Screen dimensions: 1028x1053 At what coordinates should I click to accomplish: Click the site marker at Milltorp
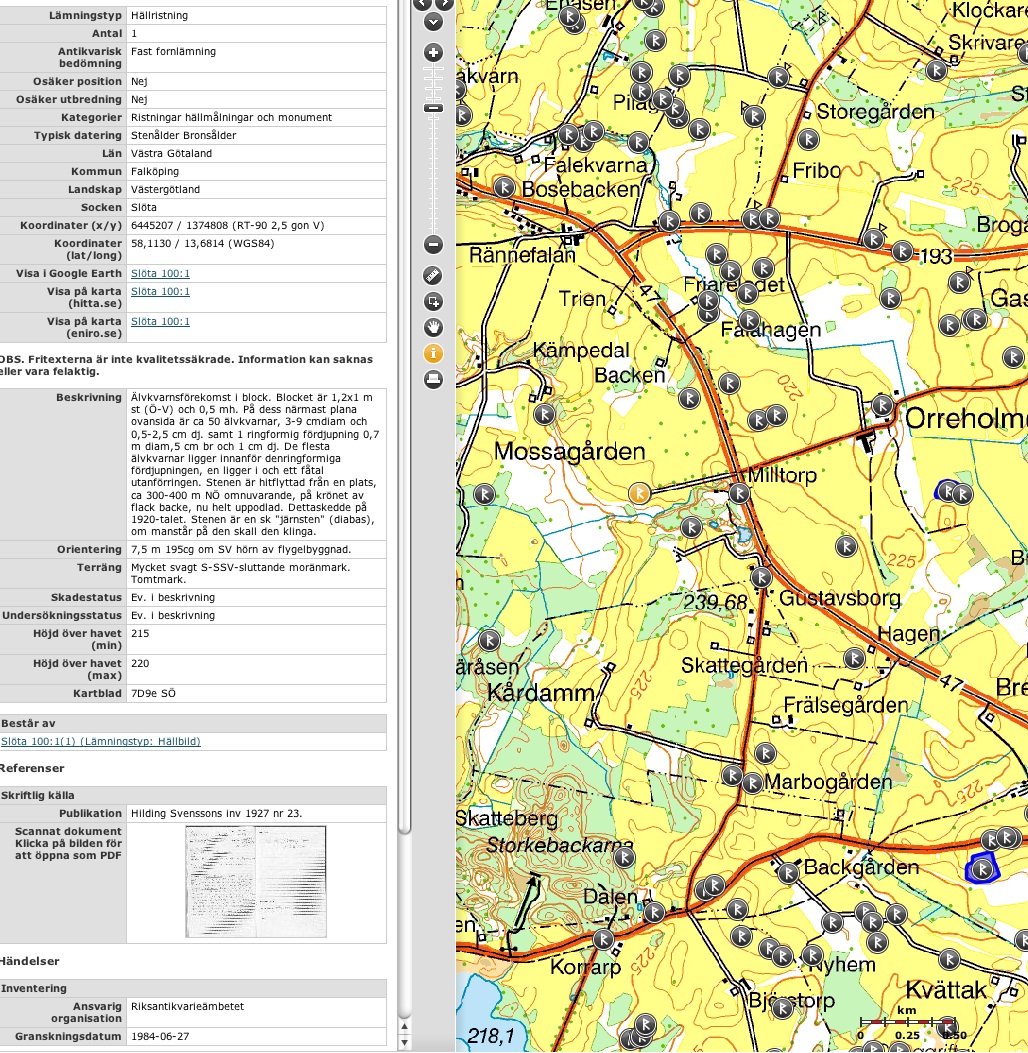click(739, 493)
